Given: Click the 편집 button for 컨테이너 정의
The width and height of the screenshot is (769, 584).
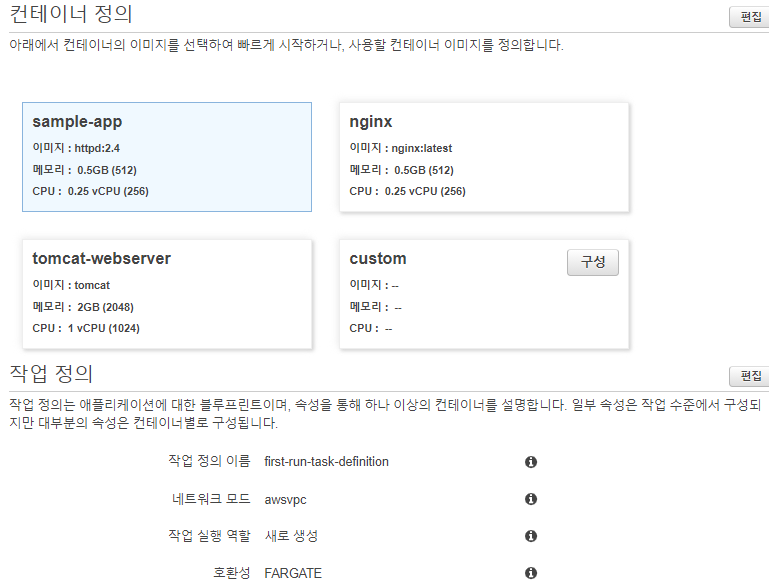Looking at the screenshot, I should pyautogui.click(x=750, y=17).
